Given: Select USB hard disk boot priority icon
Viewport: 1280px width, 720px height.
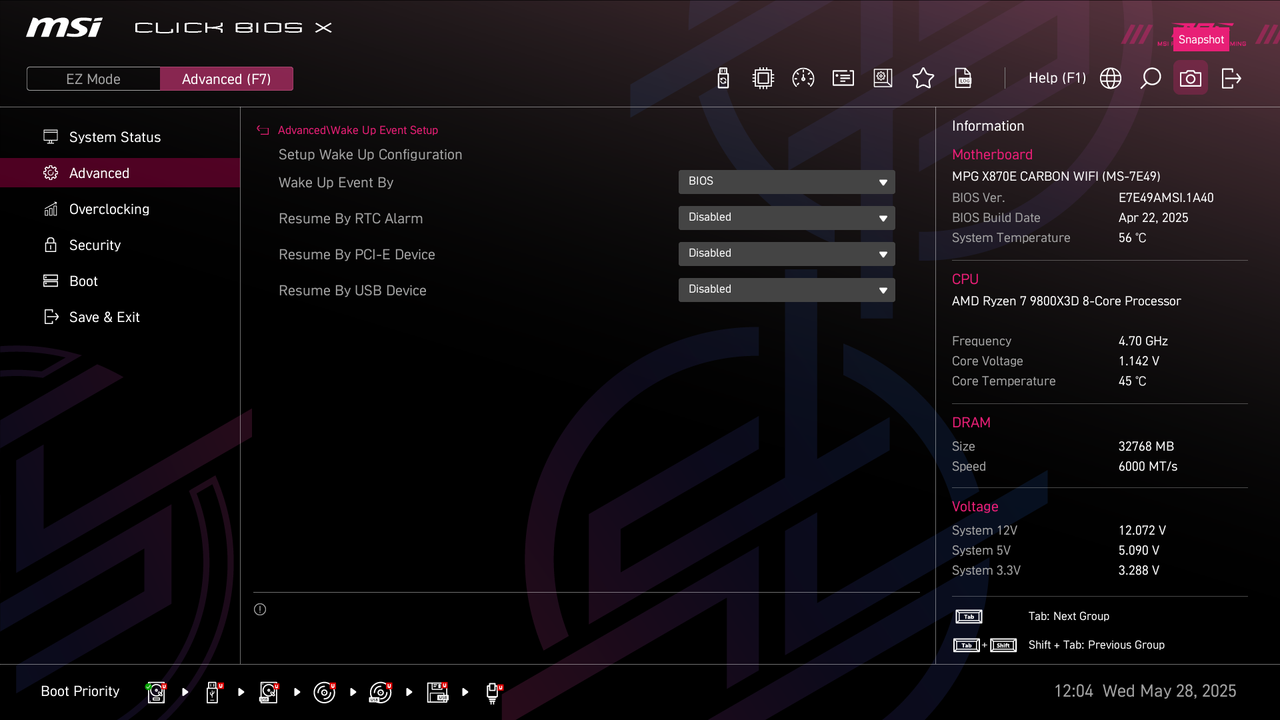Looking at the screenshot, I should click(268, 692).
